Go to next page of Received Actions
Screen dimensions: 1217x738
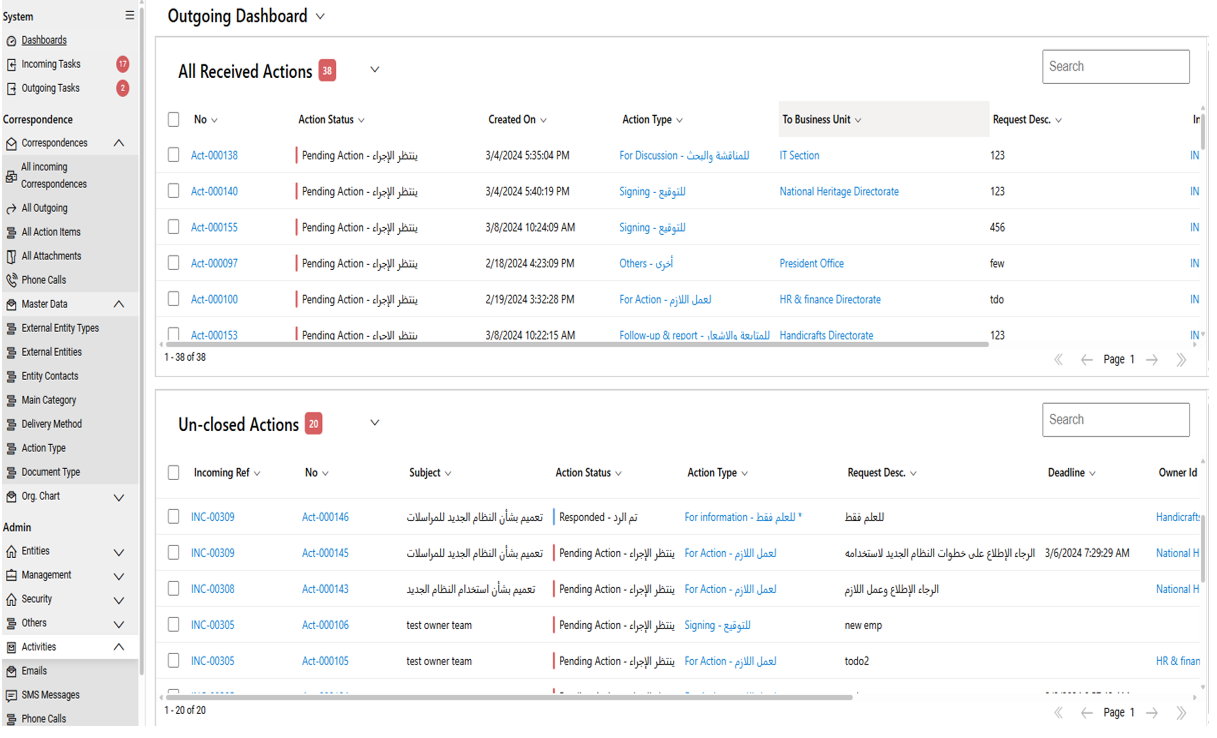(x=1153, y=358)
